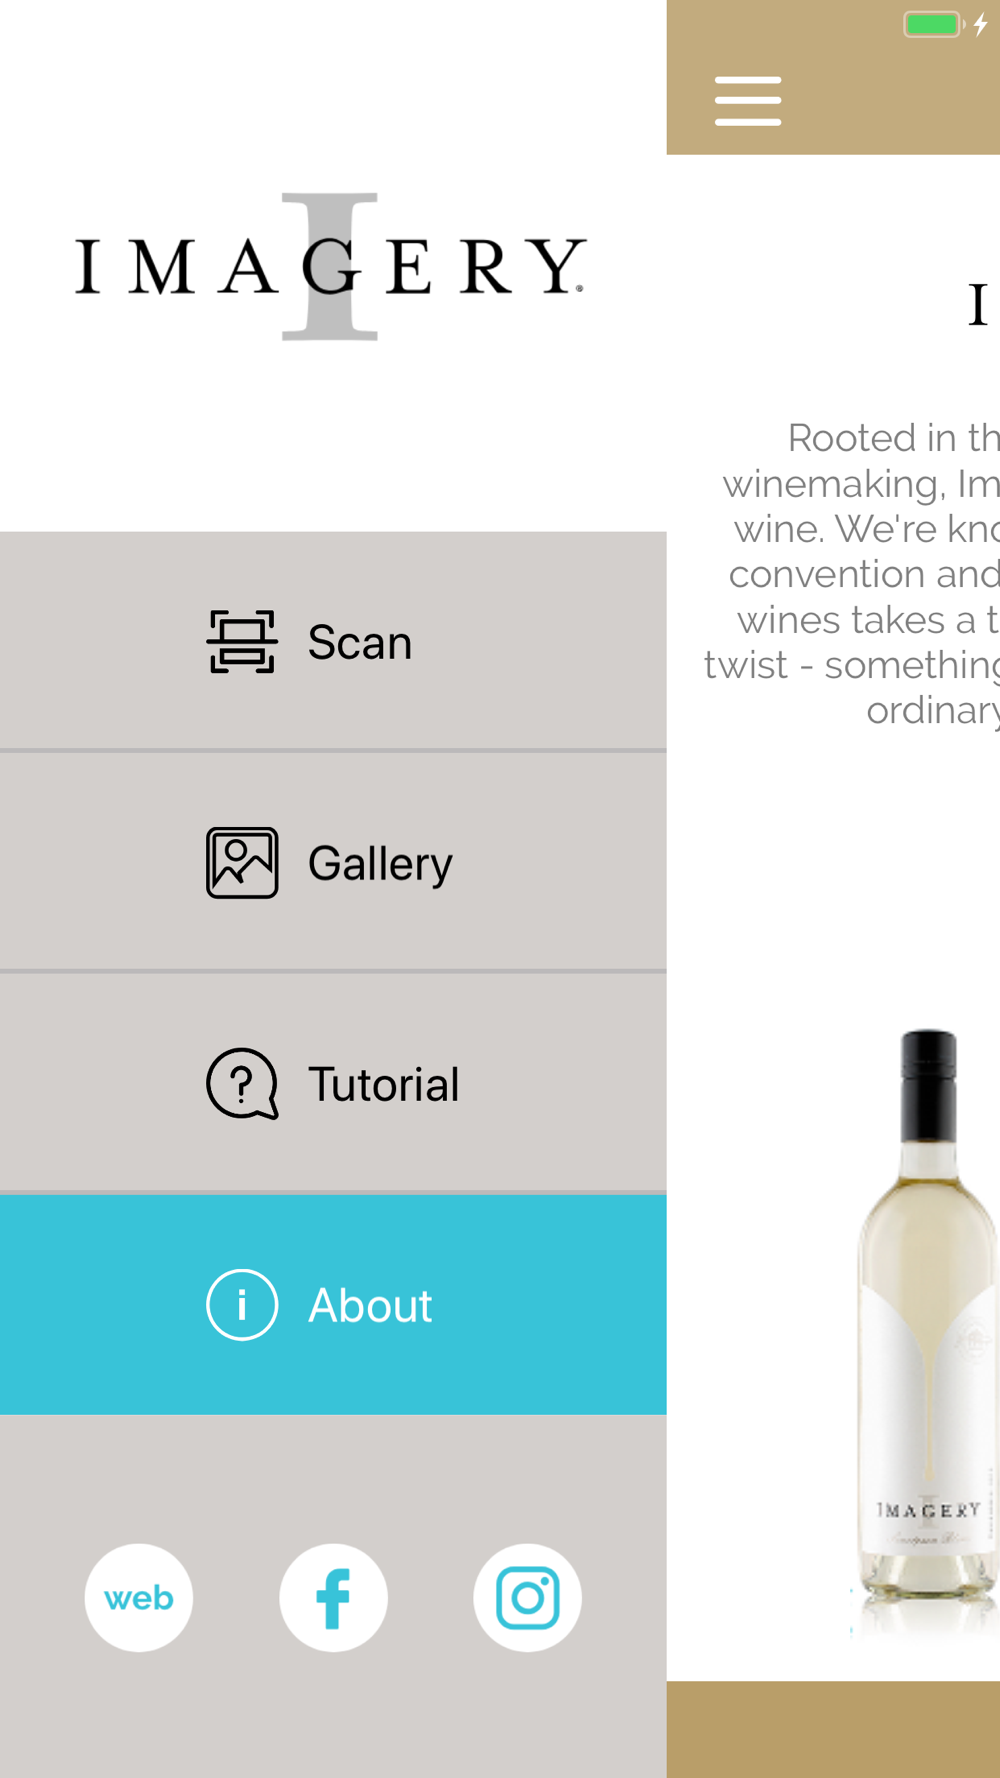
Task: Open the Gallery menu item
Action: coord(333,862)
